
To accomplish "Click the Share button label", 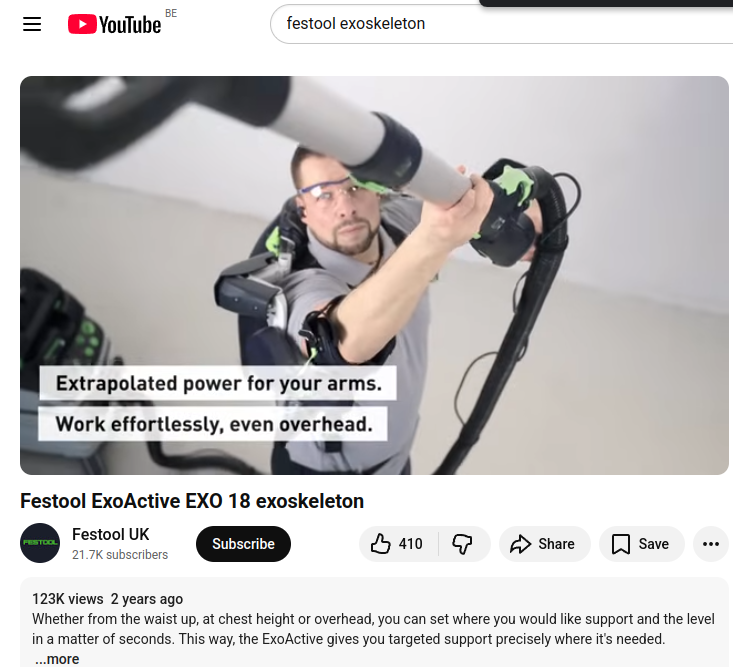I will point(556,544).
